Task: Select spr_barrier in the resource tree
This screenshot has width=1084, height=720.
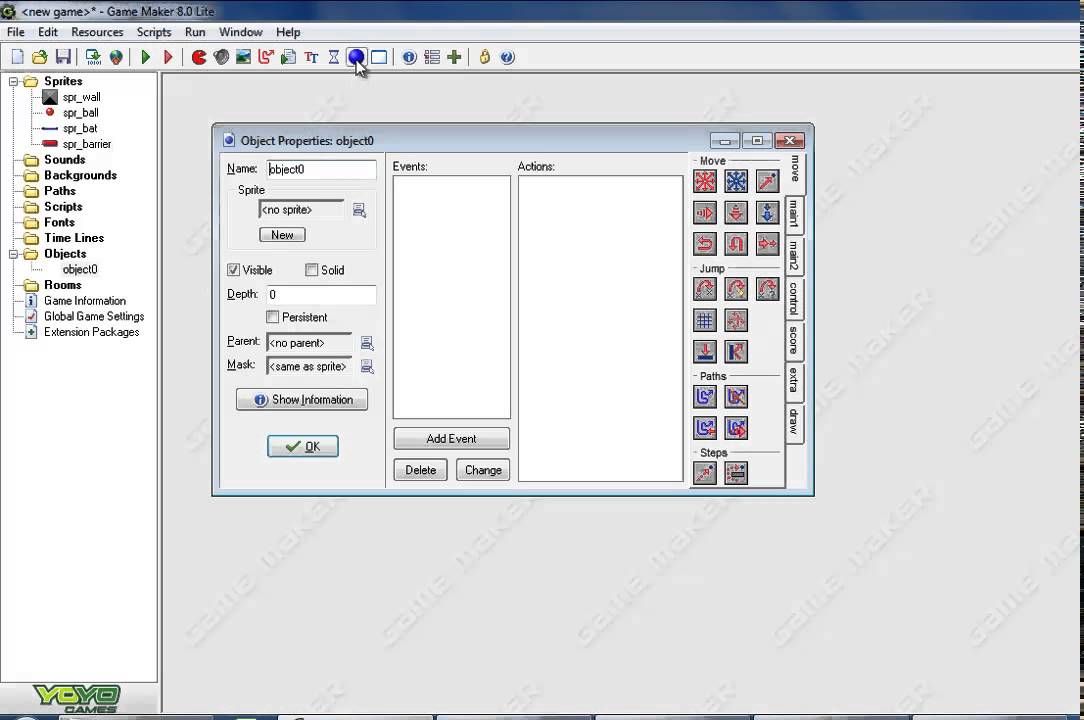Action: [x=86, y=144]
